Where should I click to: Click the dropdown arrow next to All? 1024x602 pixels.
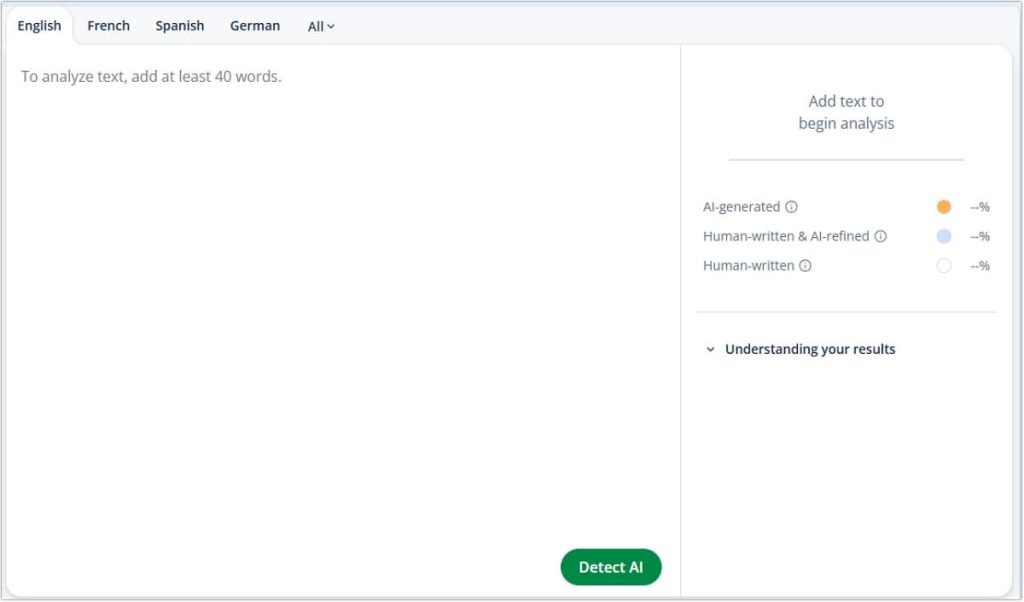pos(331,26)
